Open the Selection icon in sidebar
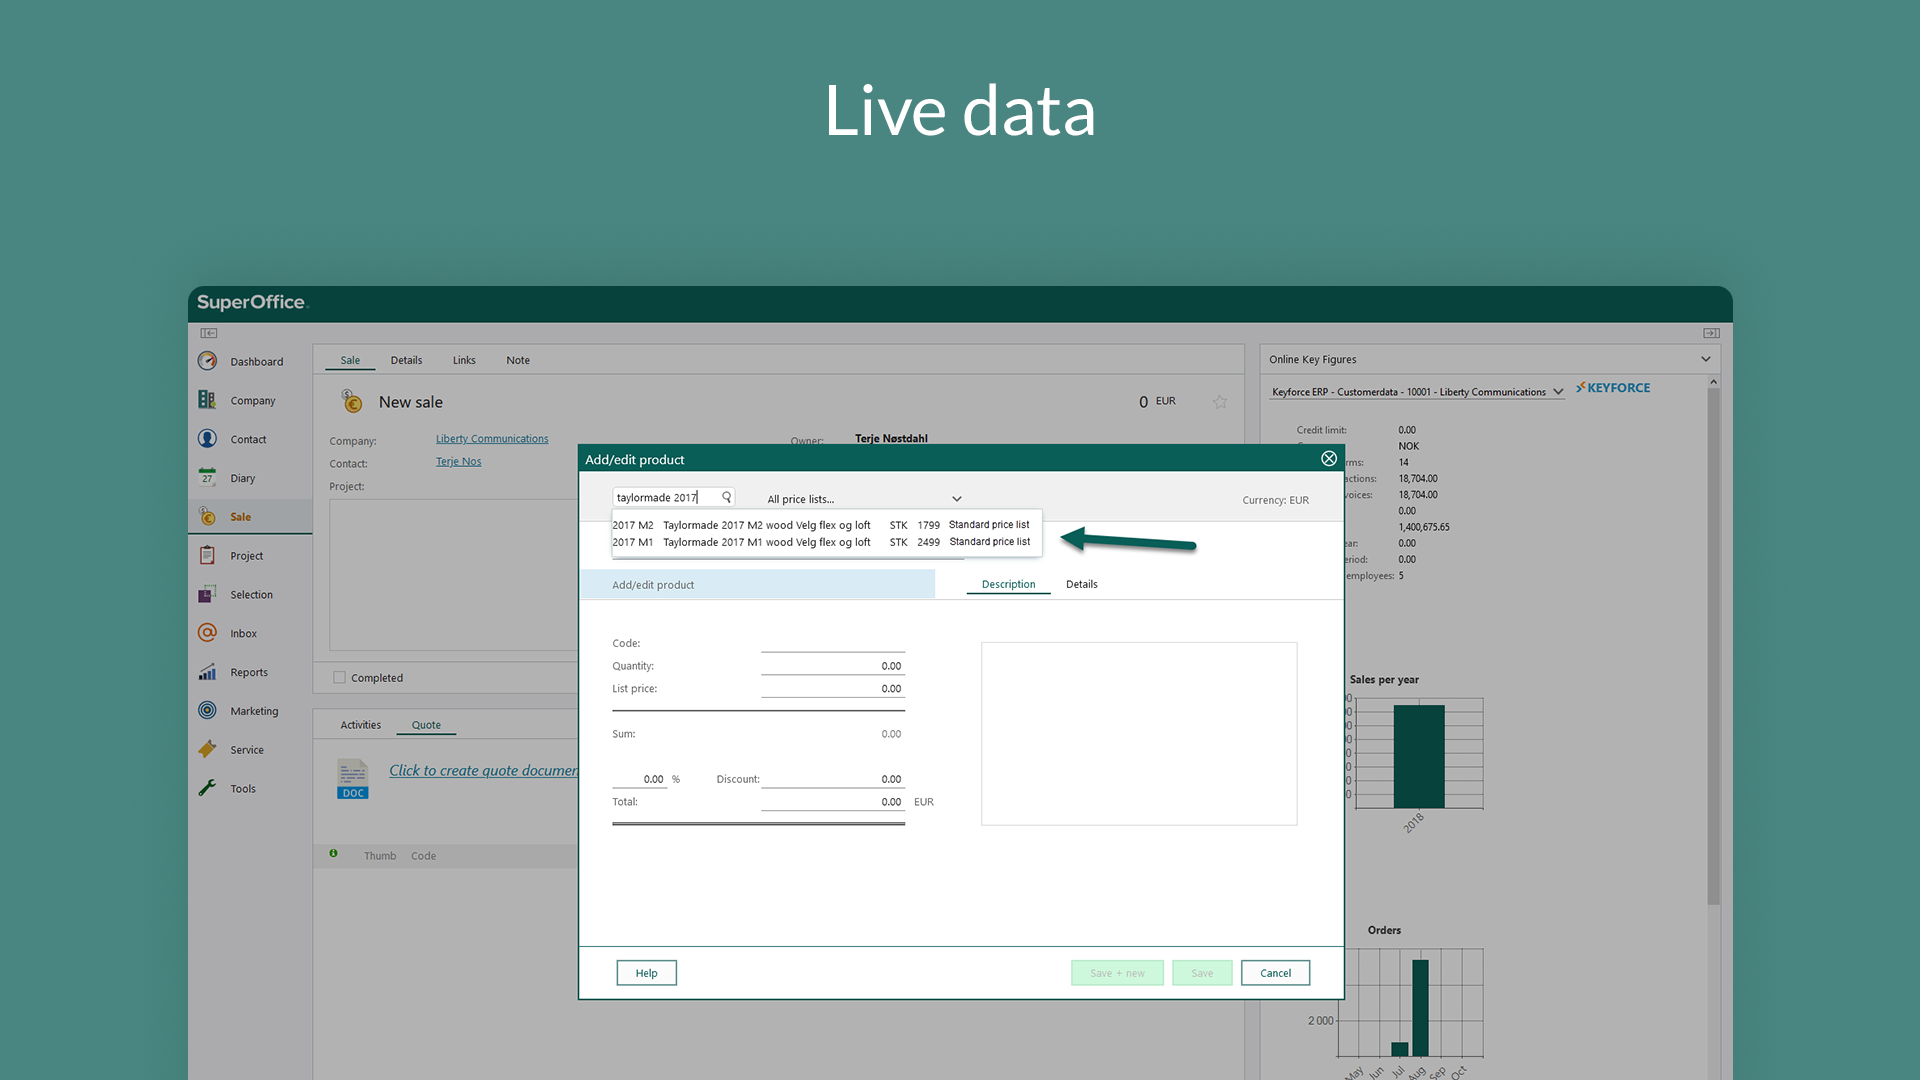 coord(207,594)
